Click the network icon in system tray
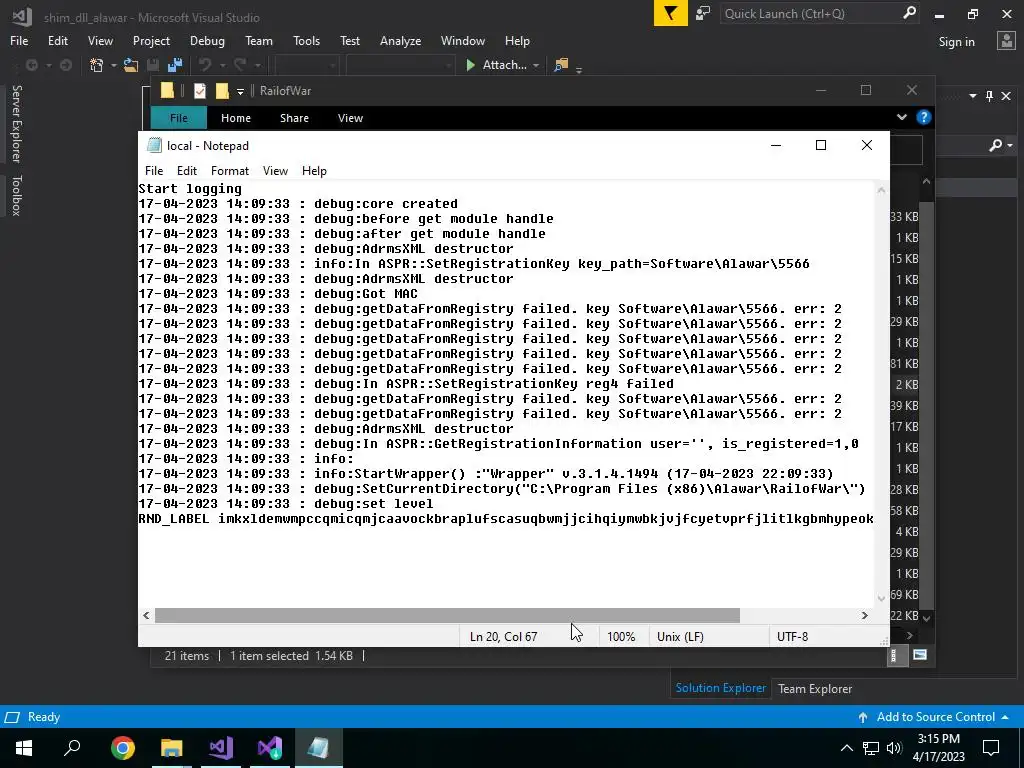 [871, 748]
